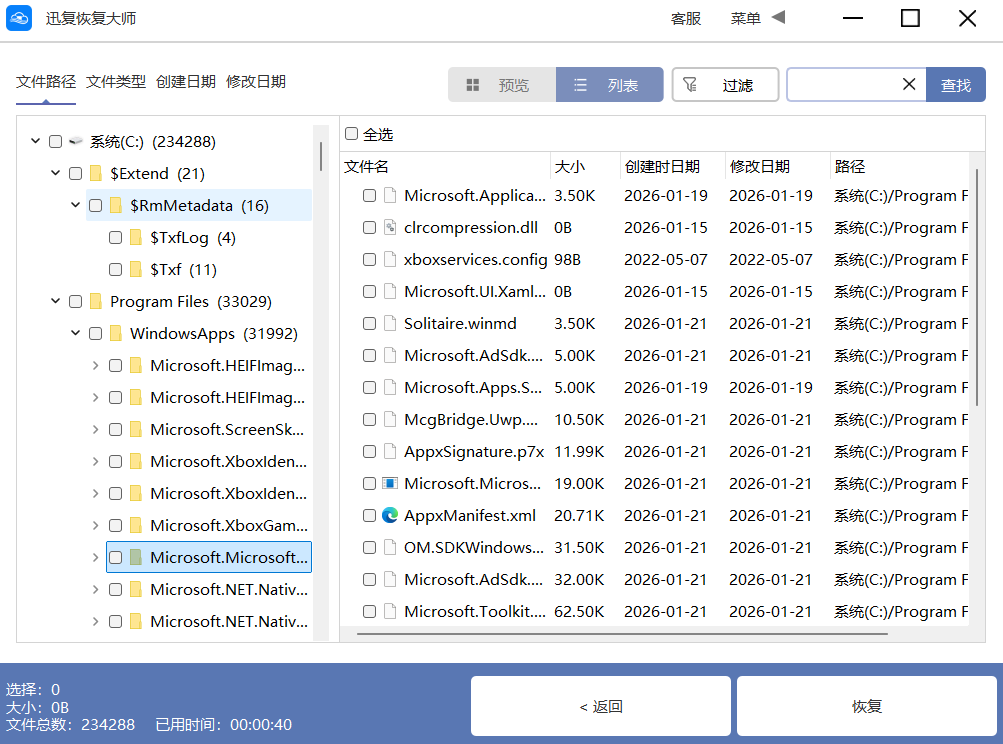The width and height of the screenshot is (1003, 744).
Task: Switch to the 文件类型 tab
Action: coord(116,82)
